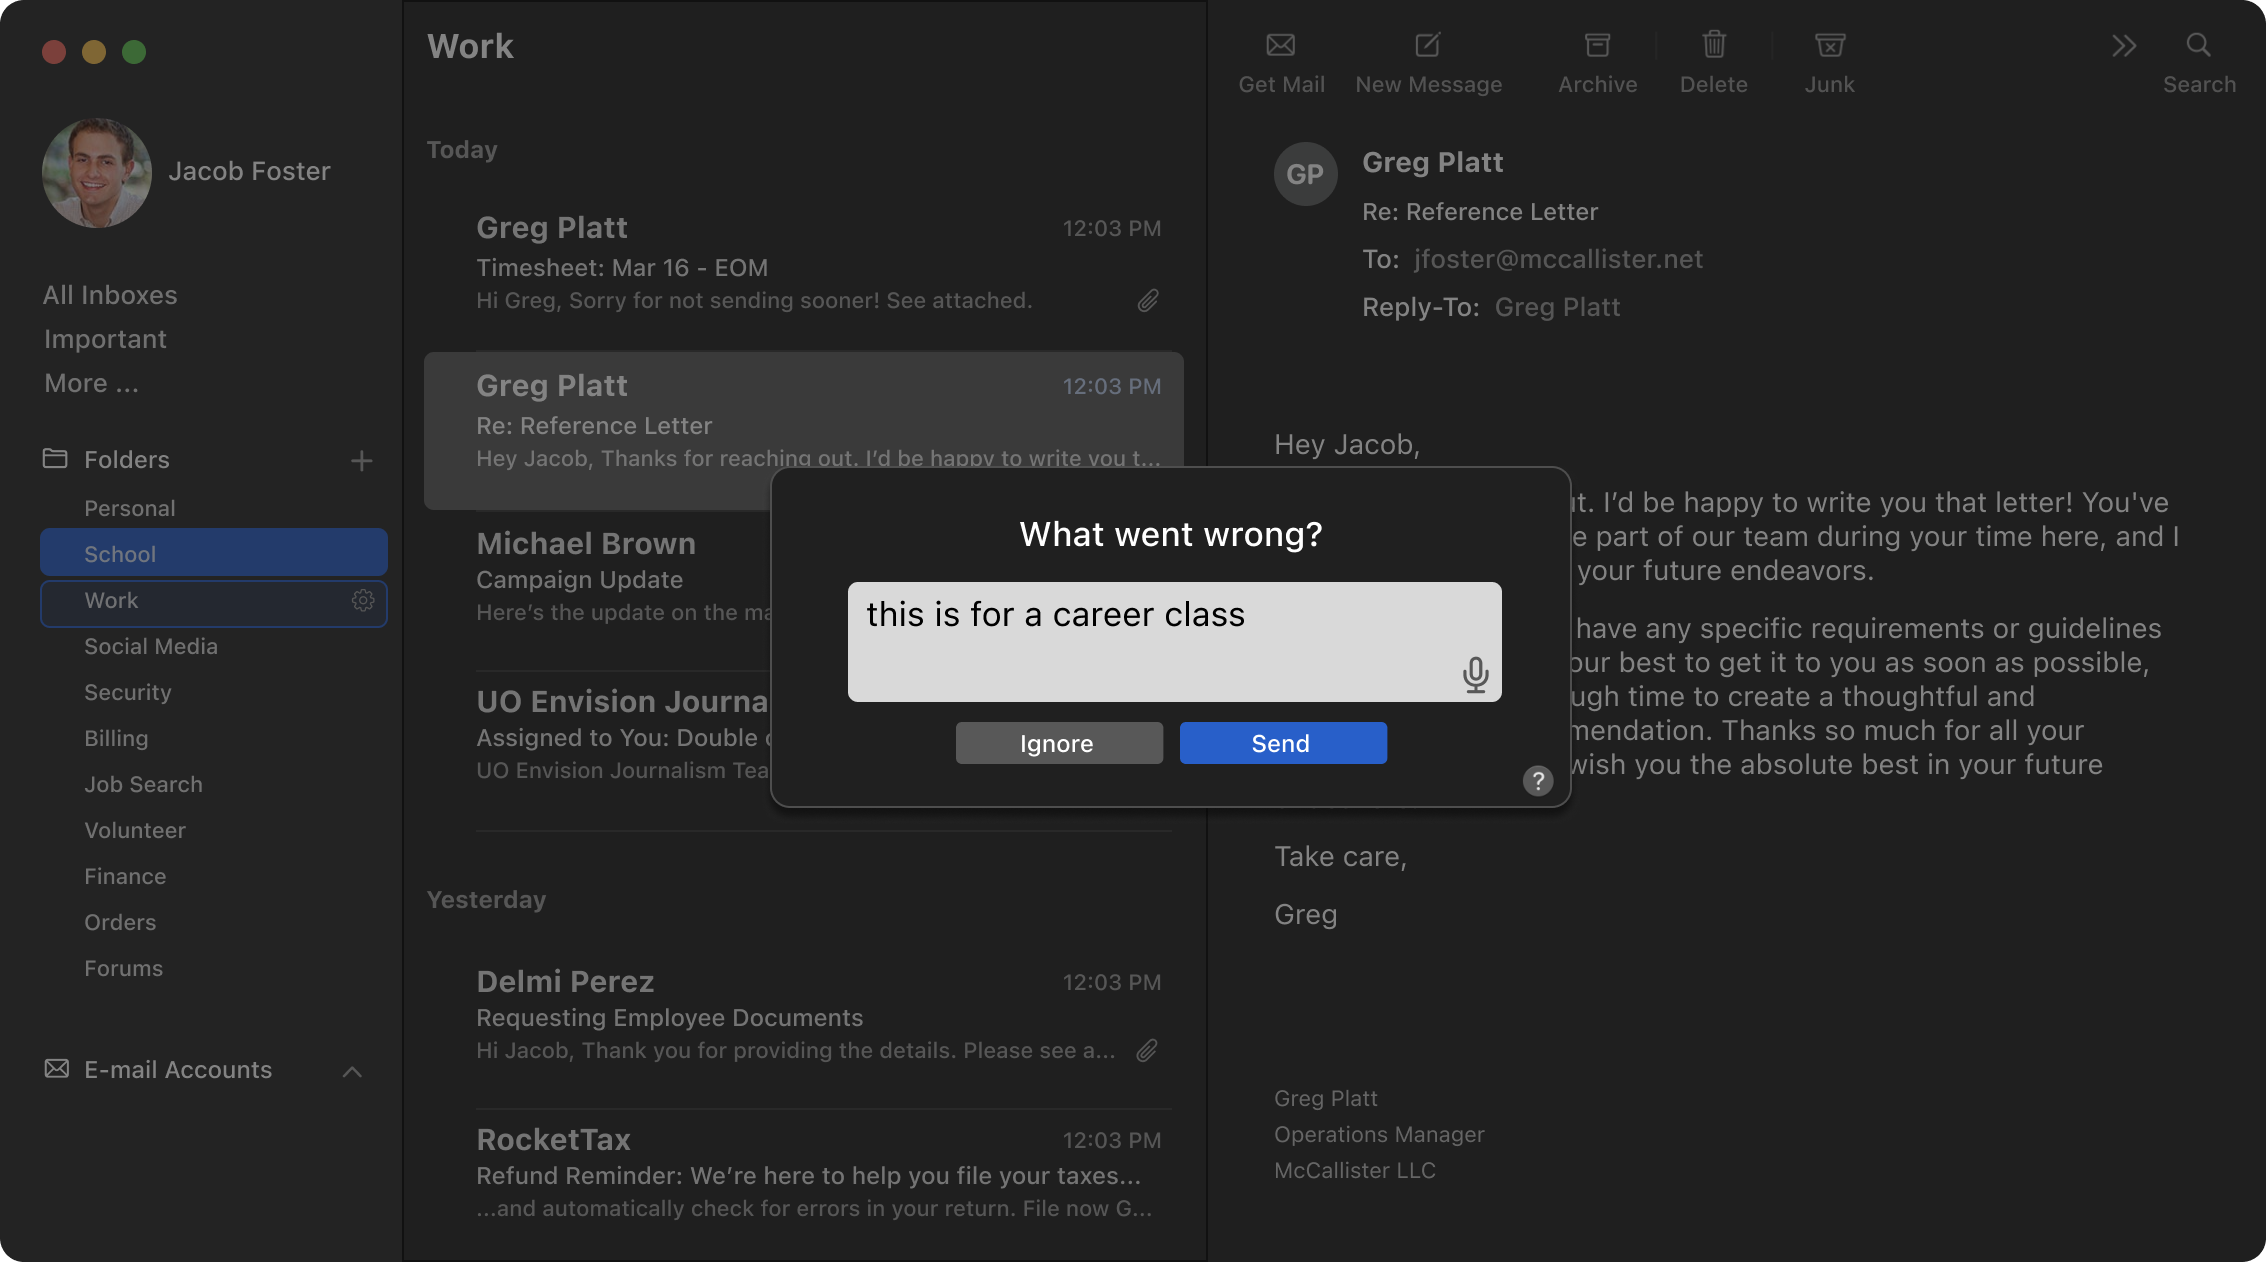The width and height of the screenshot is (2266, 1262).
Task: Open Work folder settings gear
Action: pos(363,600)
